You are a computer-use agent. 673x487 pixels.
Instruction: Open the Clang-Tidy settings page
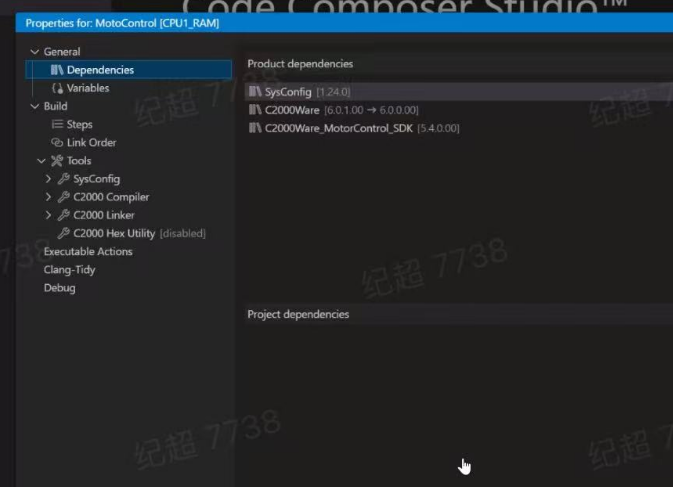70,269
